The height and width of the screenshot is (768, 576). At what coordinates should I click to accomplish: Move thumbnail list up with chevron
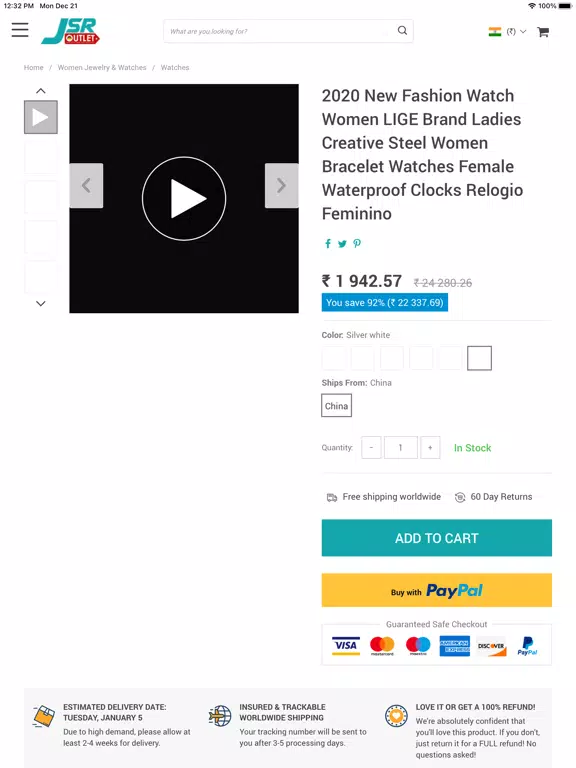pos(41,91)
